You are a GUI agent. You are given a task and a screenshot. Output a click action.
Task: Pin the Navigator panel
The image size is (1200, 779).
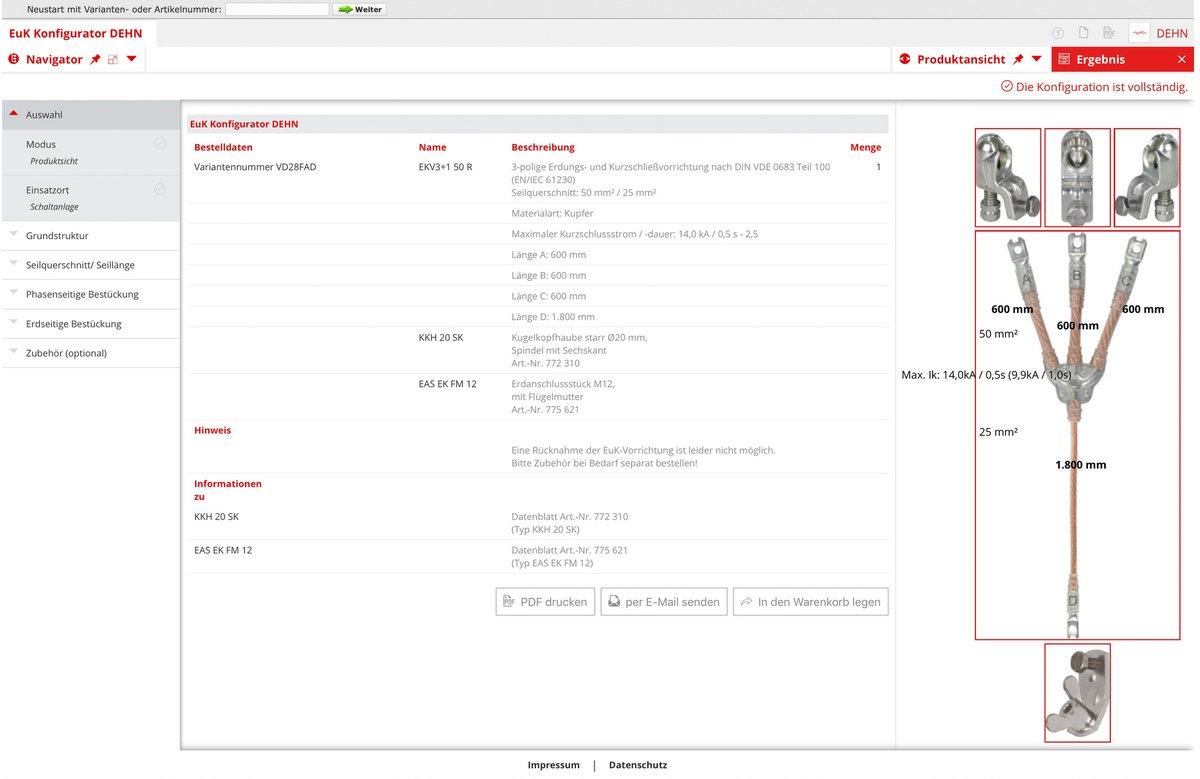point(95,59)
